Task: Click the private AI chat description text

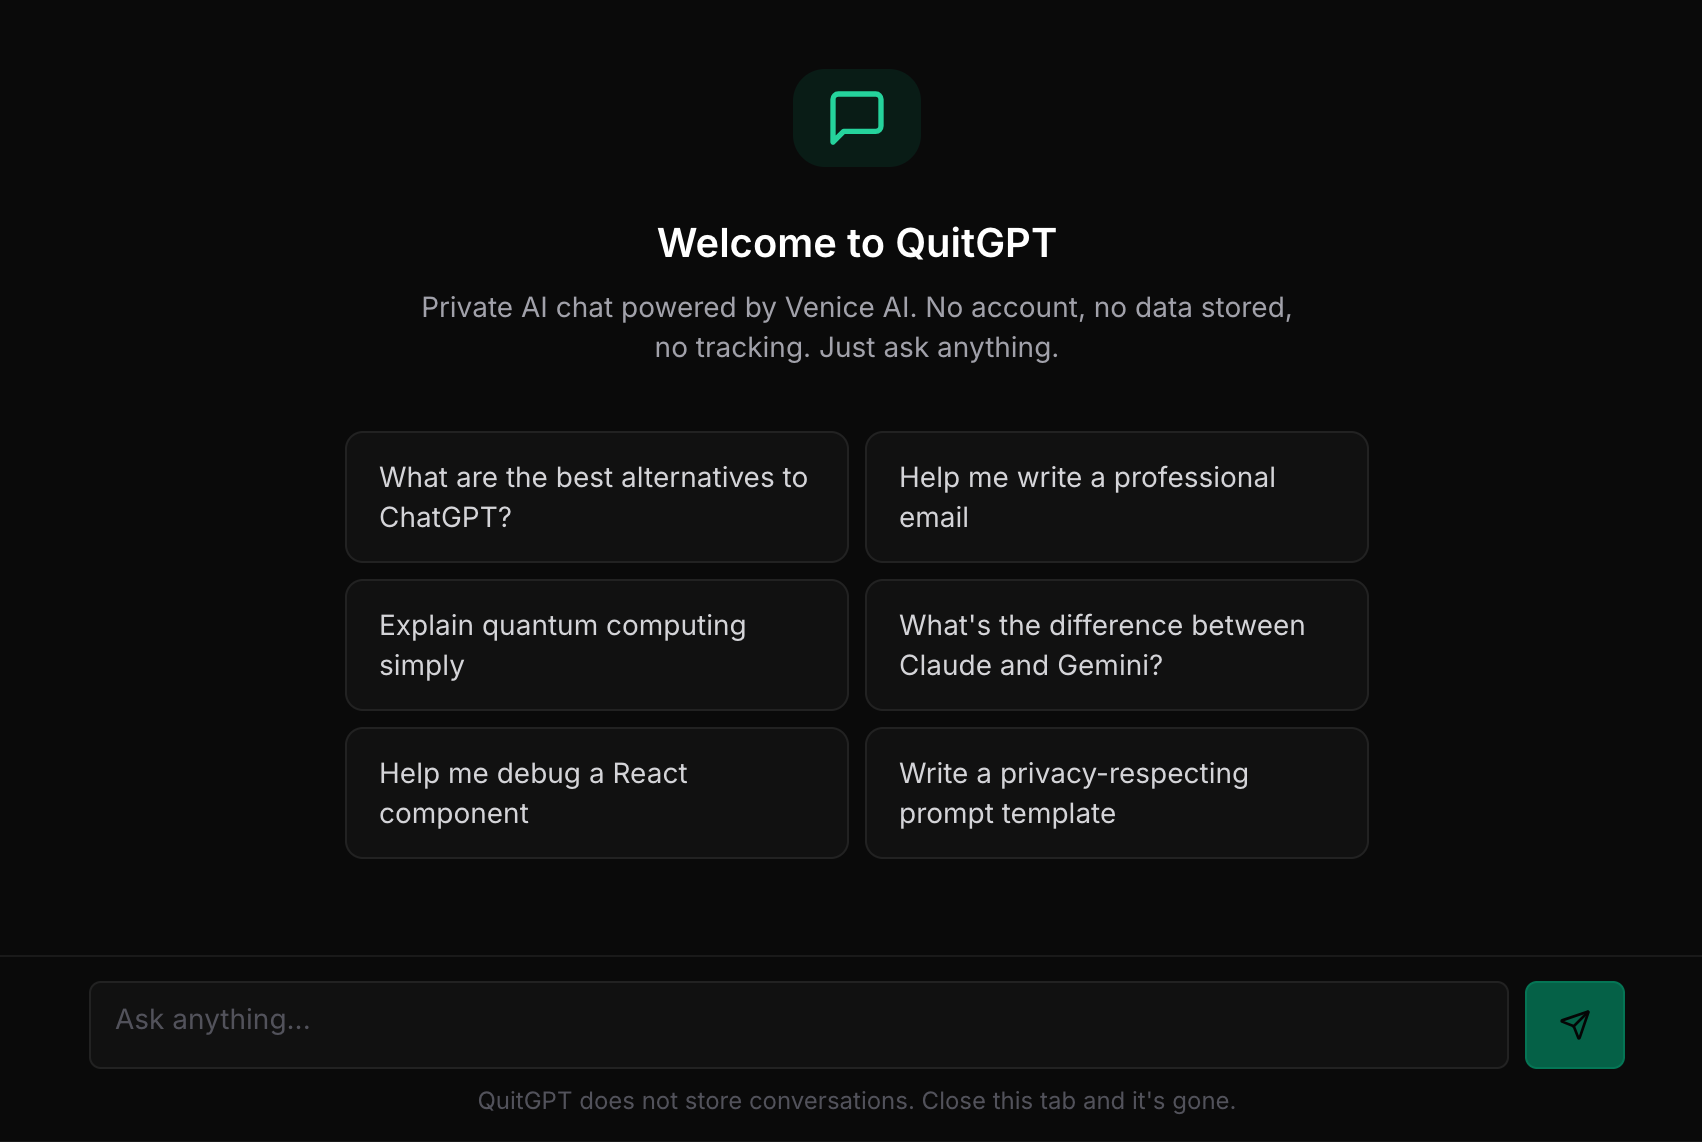Action: (856, 327)
